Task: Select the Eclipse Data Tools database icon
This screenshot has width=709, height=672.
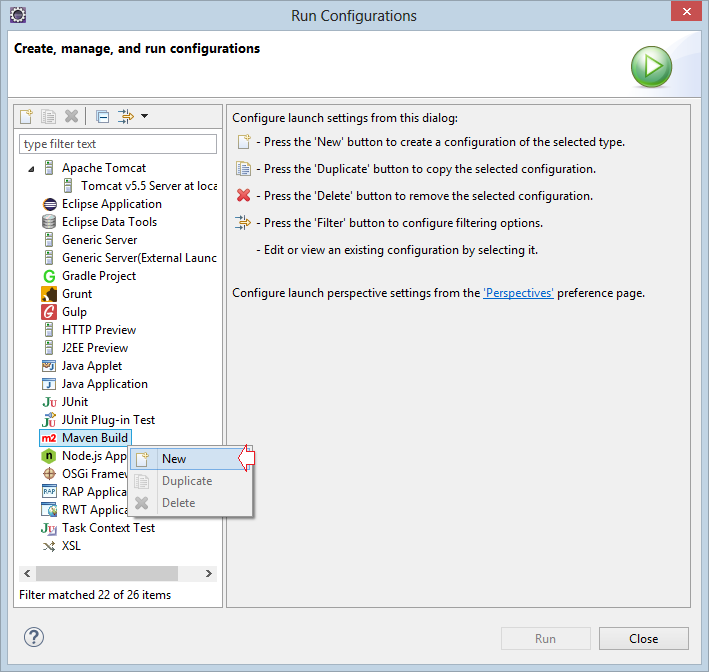Action: (49, 222)
